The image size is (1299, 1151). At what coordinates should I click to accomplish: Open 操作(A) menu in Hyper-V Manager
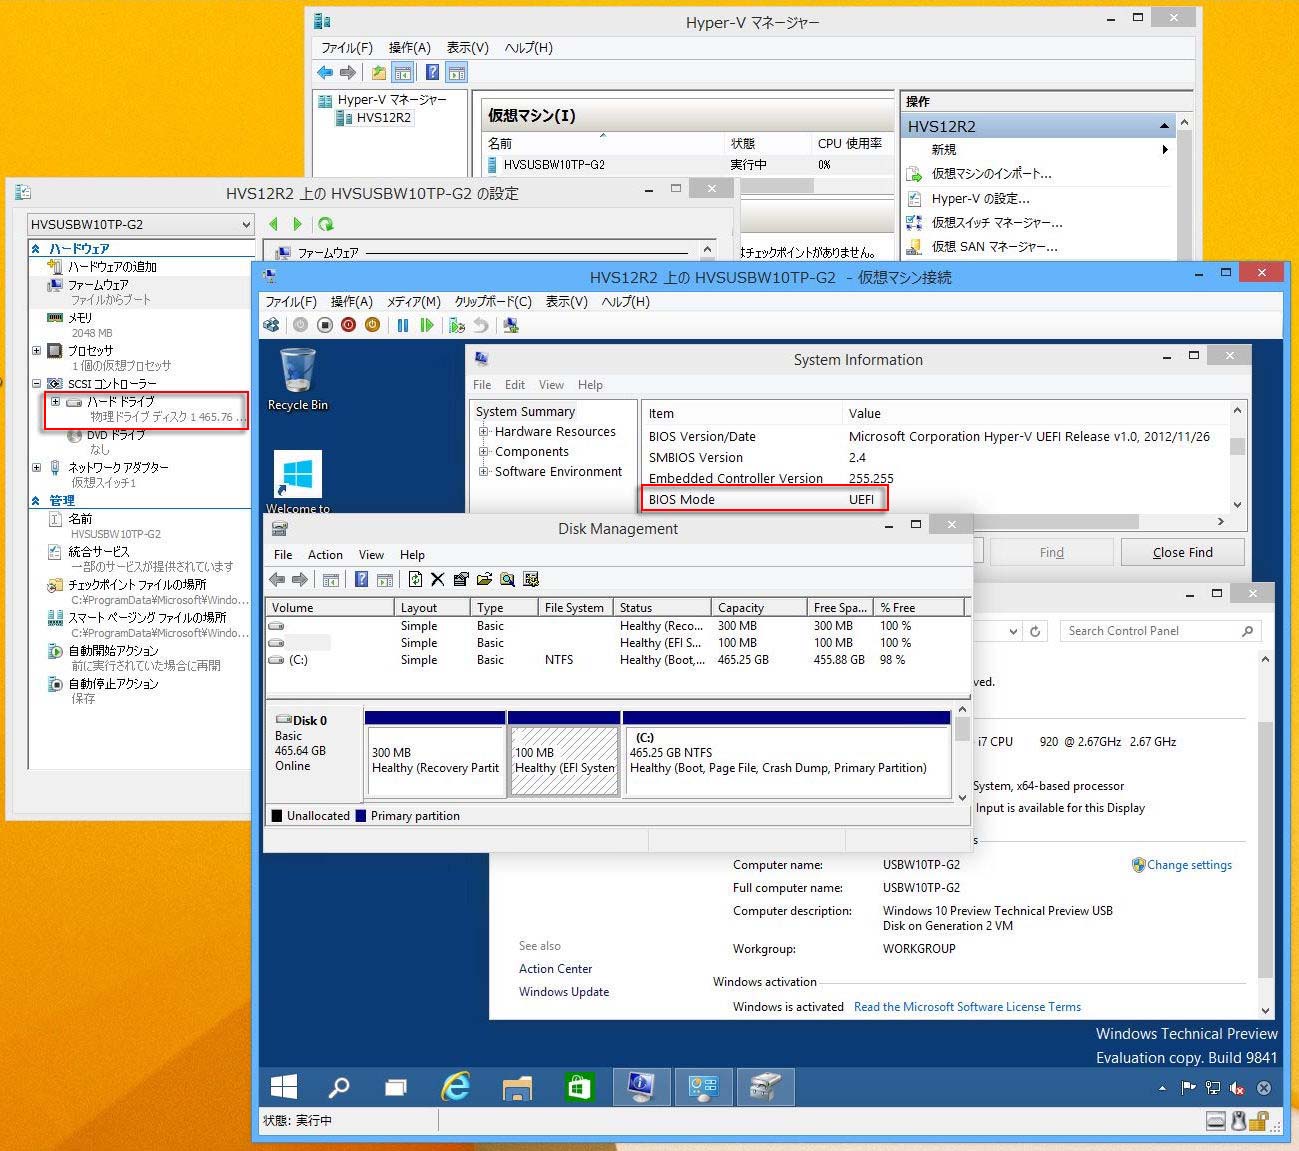point(409,47)
